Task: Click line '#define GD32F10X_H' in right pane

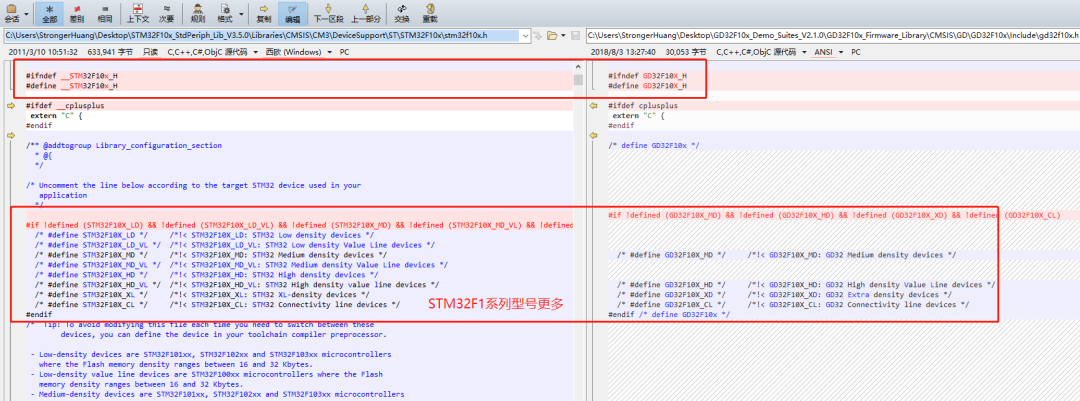Action: (x=647, y=86)
